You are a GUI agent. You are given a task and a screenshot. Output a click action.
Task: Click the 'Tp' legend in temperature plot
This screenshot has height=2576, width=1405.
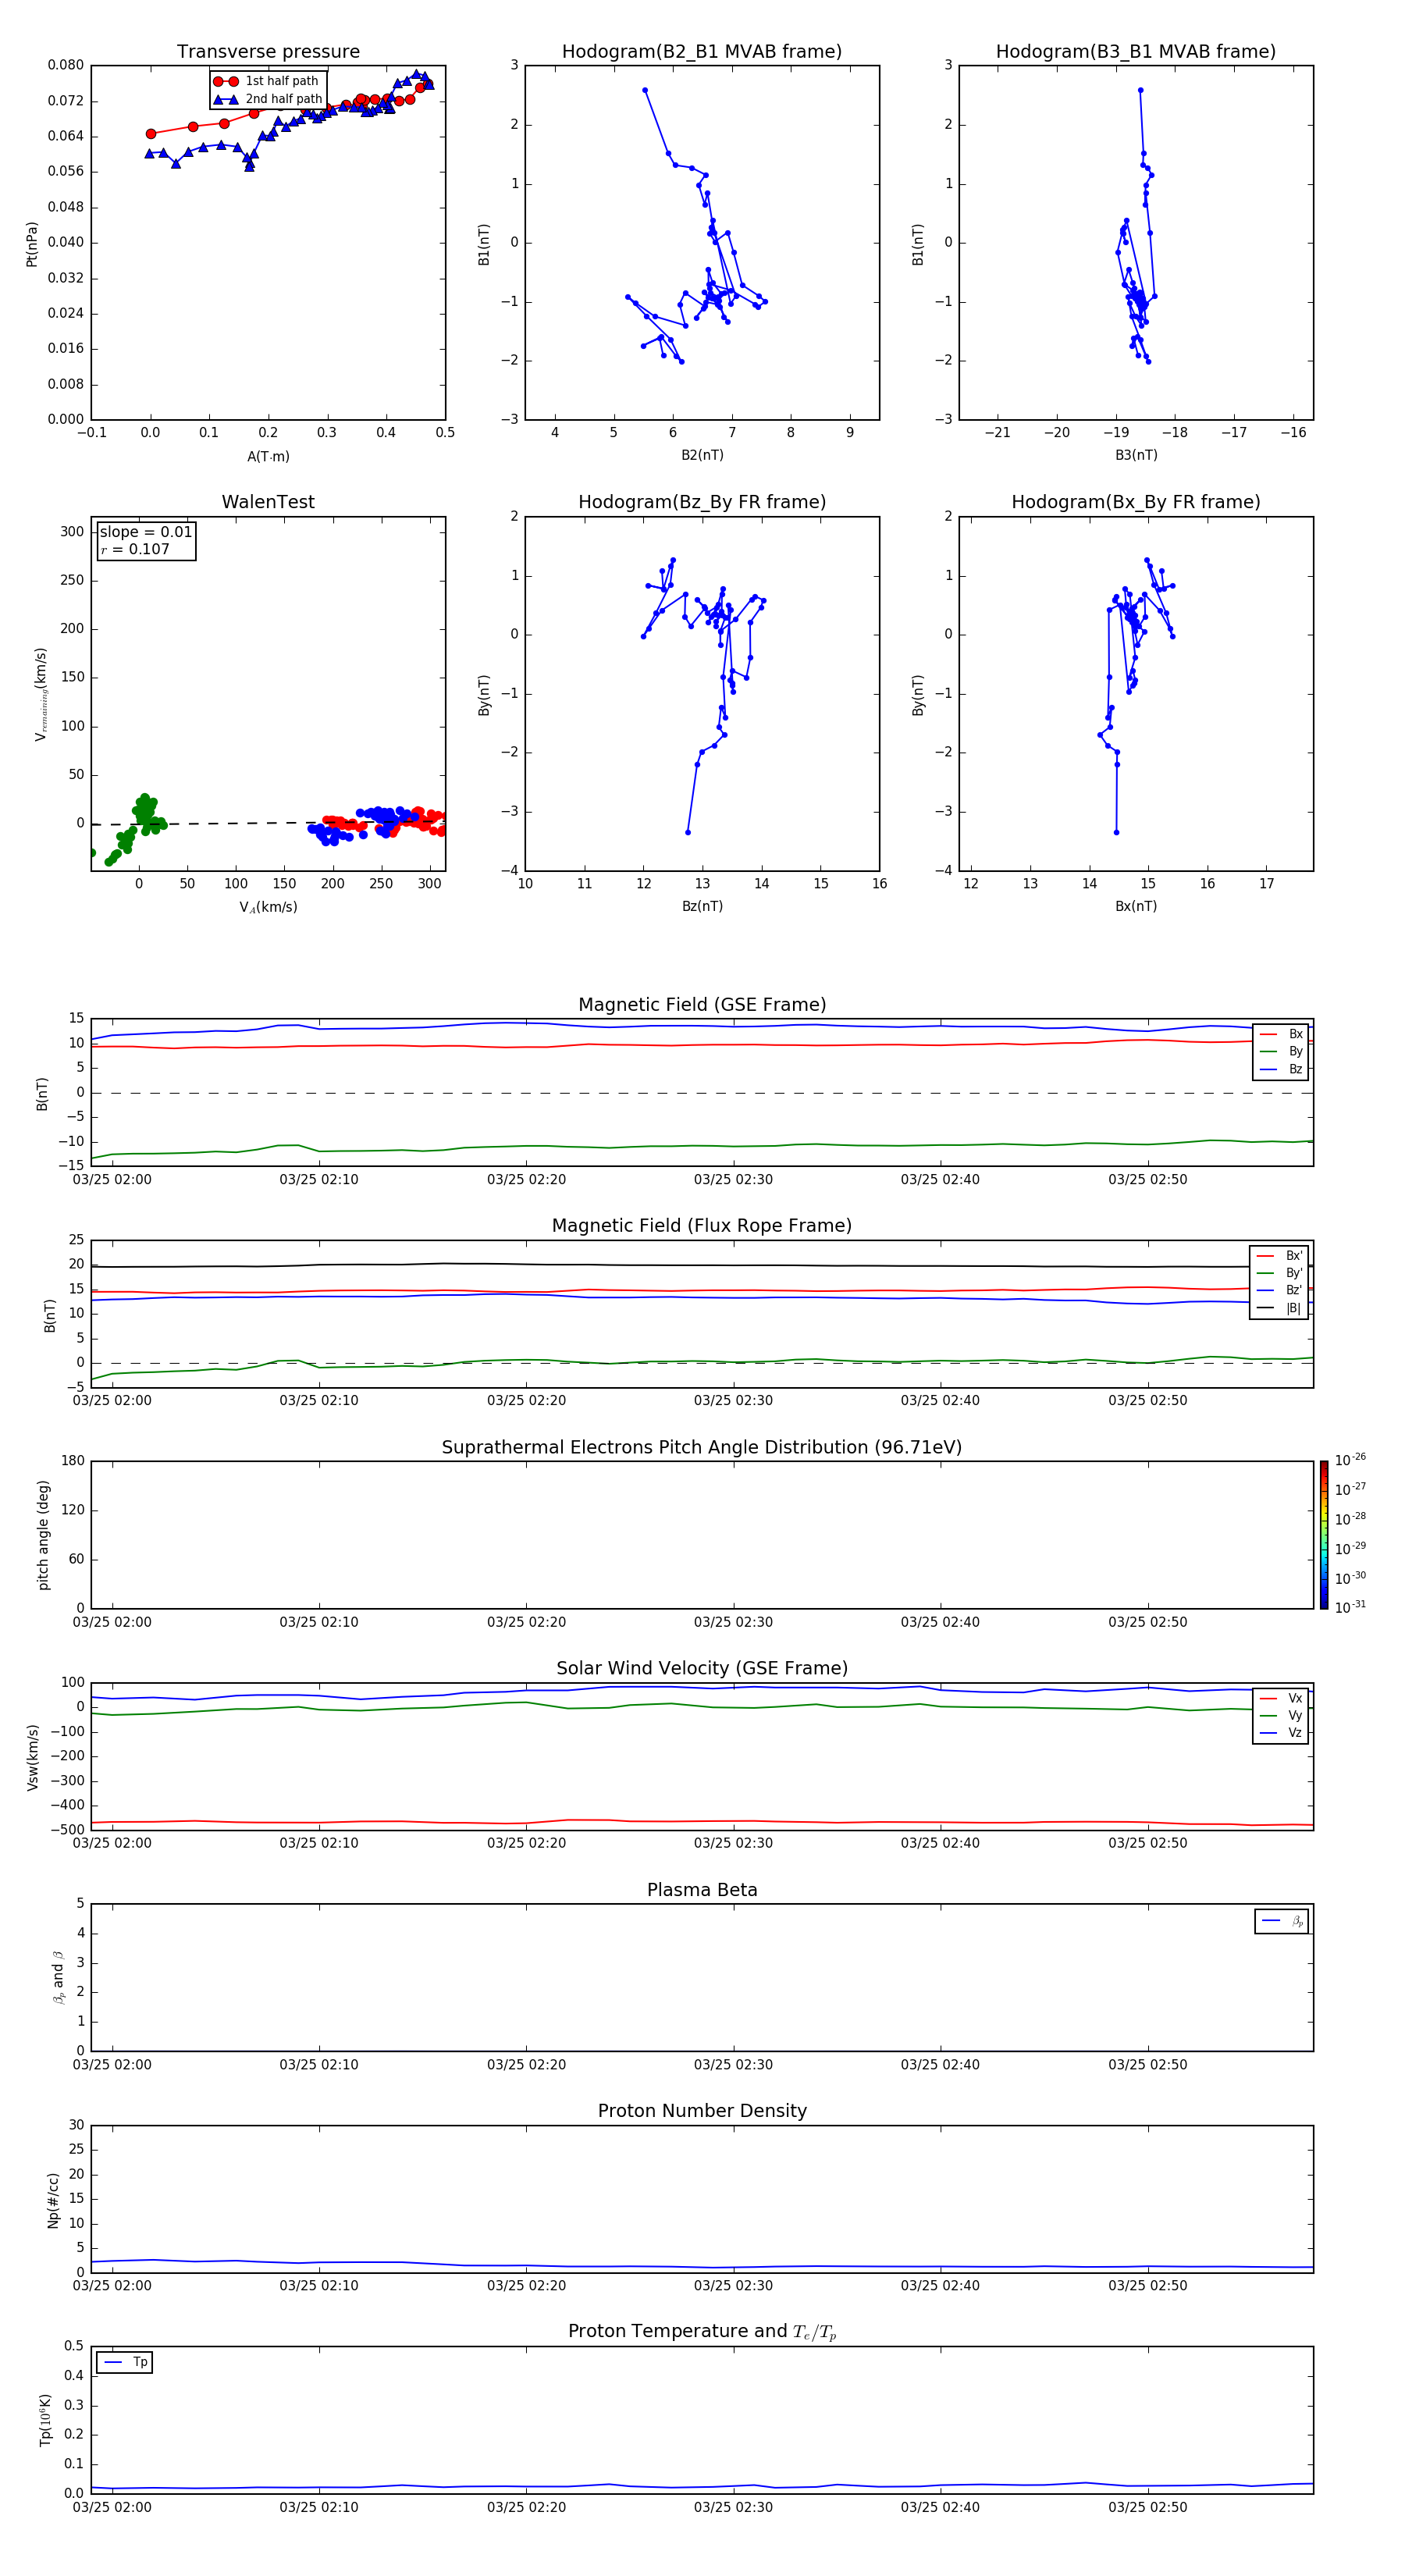[124, 2362]
